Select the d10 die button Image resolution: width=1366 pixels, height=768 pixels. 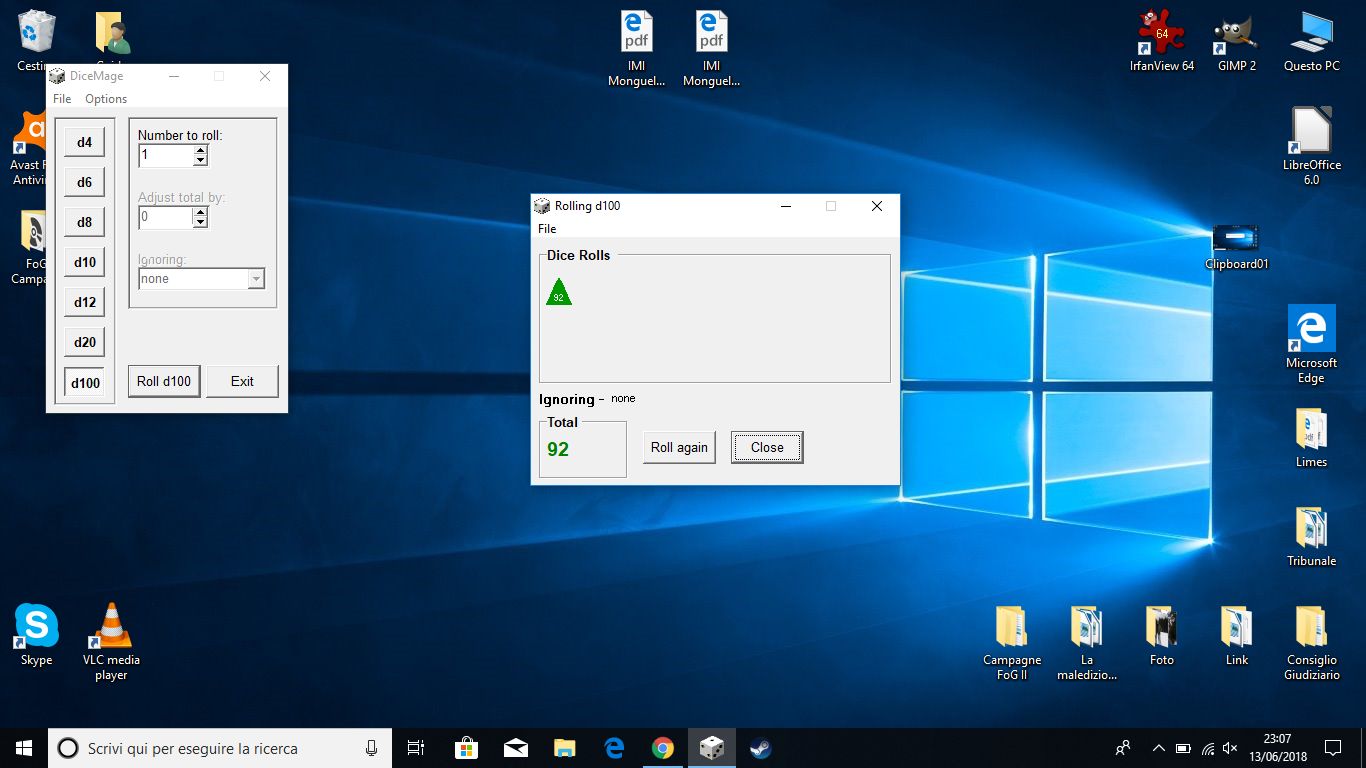84,262
